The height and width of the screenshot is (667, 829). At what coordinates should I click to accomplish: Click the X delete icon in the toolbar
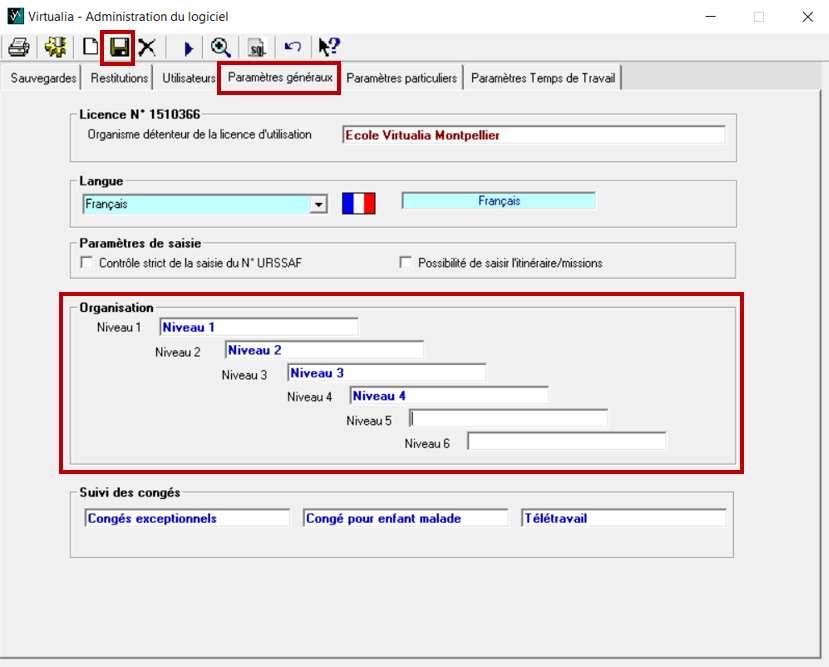click(x=147, y=47)
